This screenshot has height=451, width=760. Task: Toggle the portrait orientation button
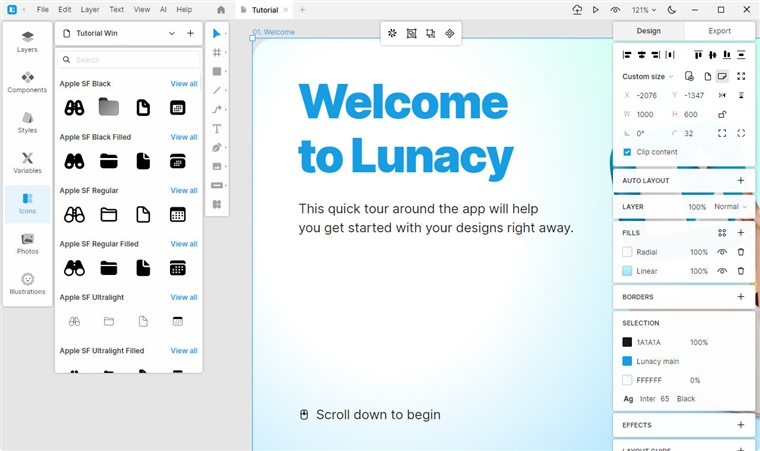[x=708, y=76]
